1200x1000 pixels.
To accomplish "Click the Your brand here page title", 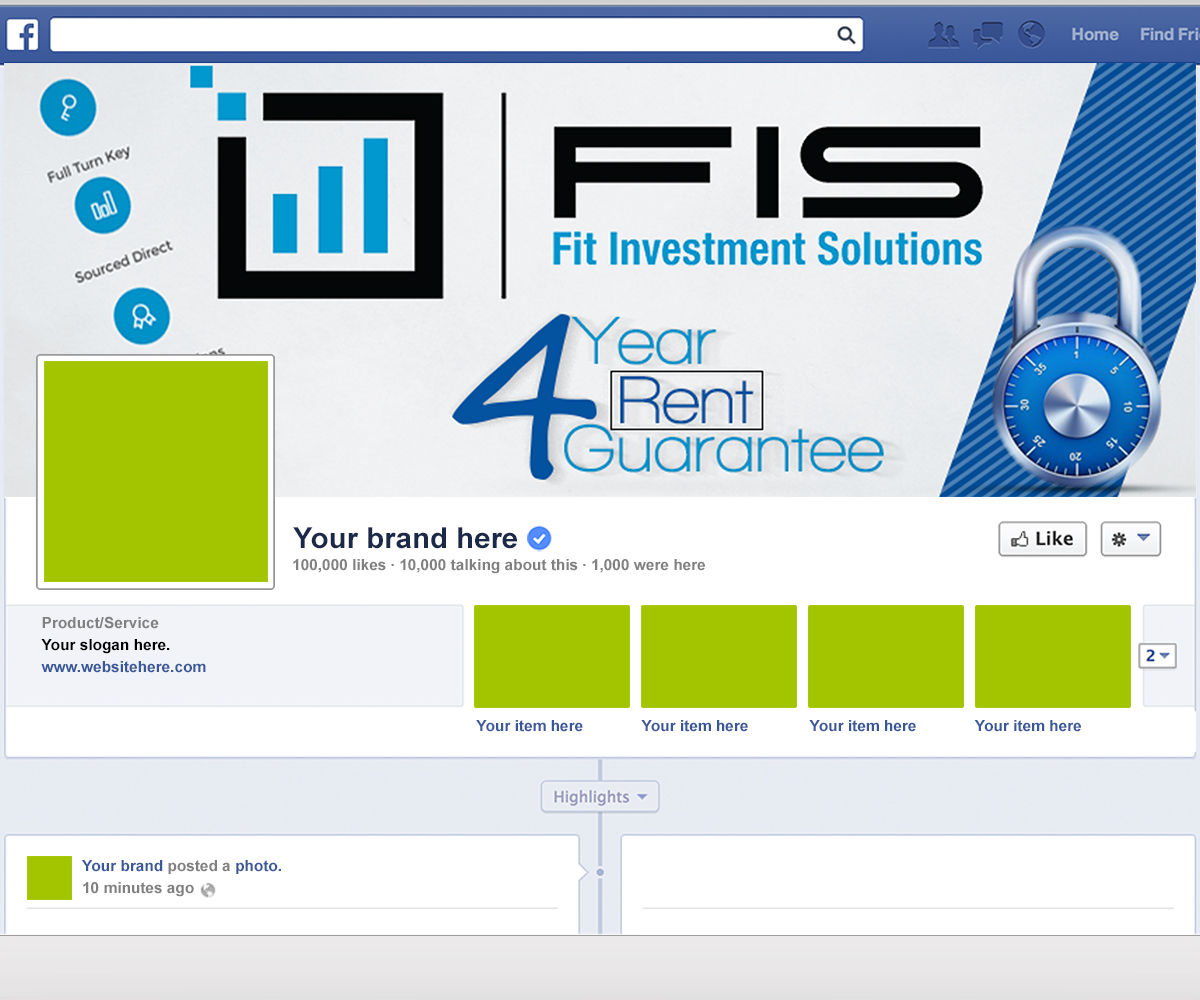I will coord(405,538).
